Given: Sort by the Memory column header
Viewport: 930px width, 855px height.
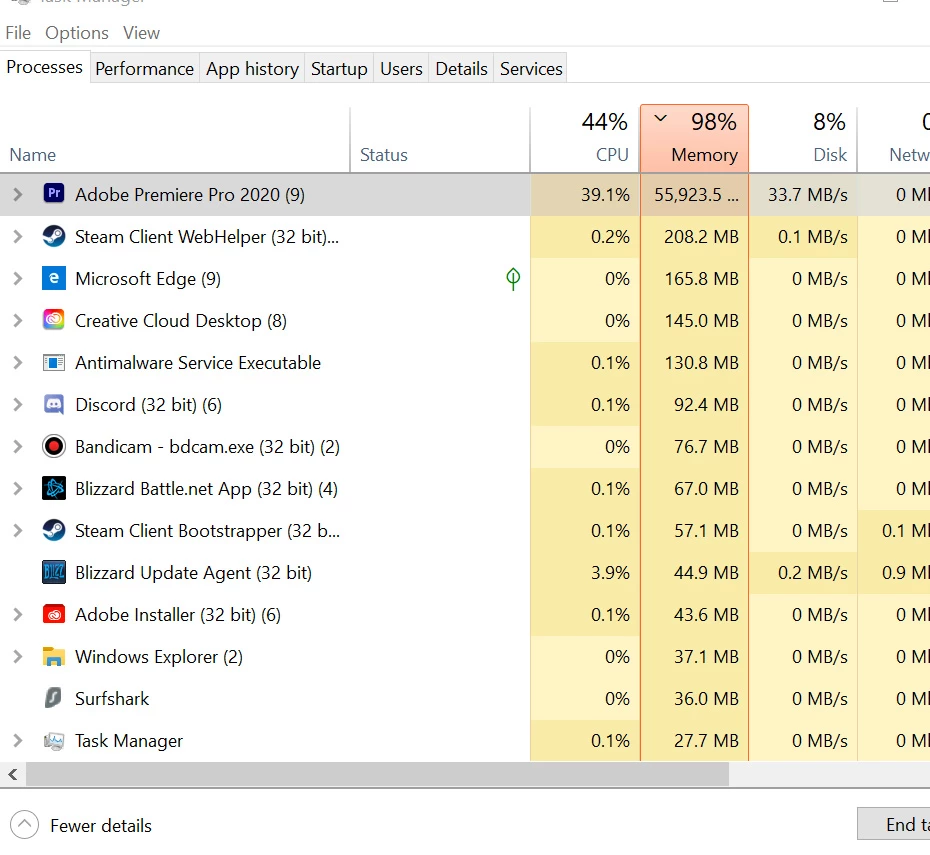Looking at the screenshot, I should 695,139.
